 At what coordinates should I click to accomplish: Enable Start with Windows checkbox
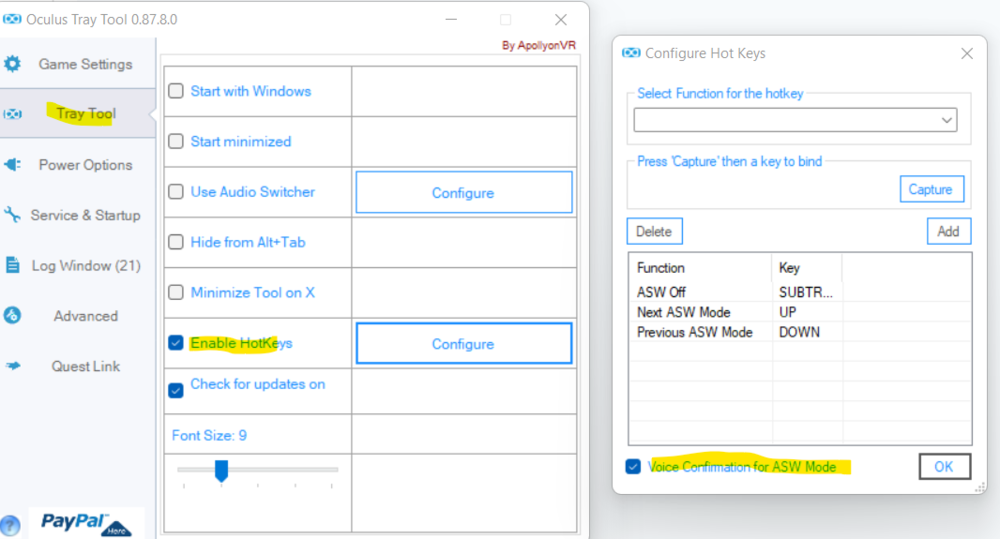coord(176,91)
